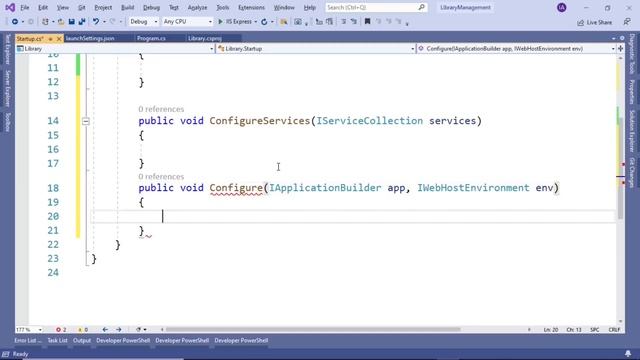This screenshot has height=360, width=640.
Task: Open the Task List panel tab
Action: [x=57, y=340]
